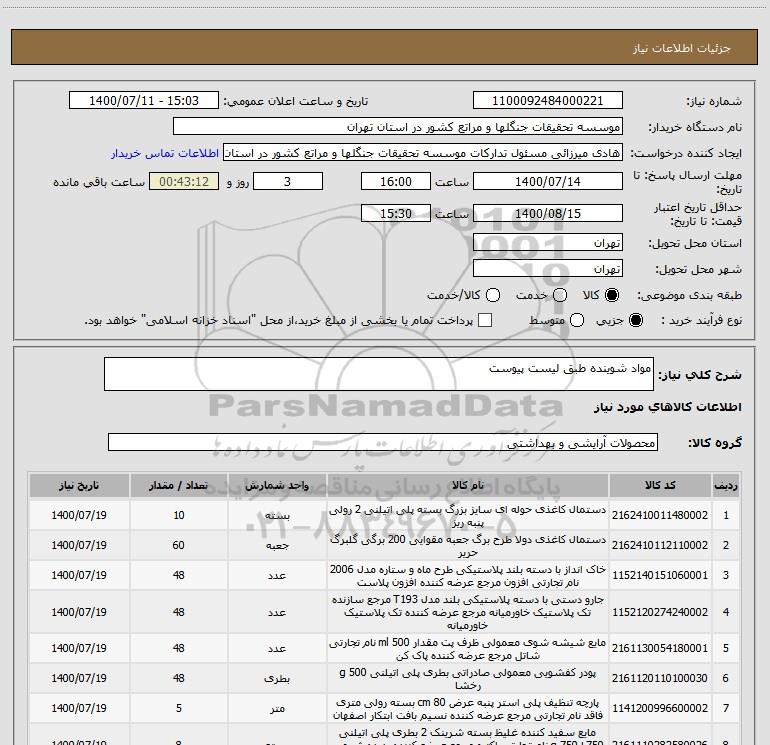This screenshot has width=770, height=745.
Task: Click the days remaining field showing 3
Action: coord(288,181)
